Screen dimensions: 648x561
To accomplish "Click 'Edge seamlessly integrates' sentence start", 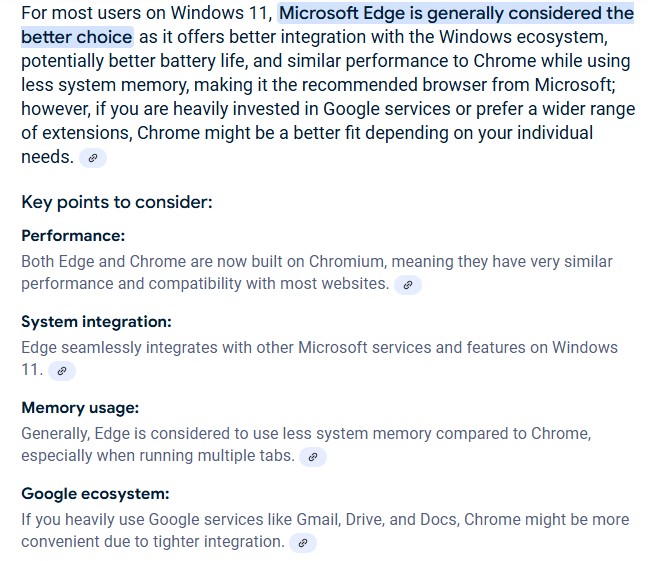I will point(119,348).
